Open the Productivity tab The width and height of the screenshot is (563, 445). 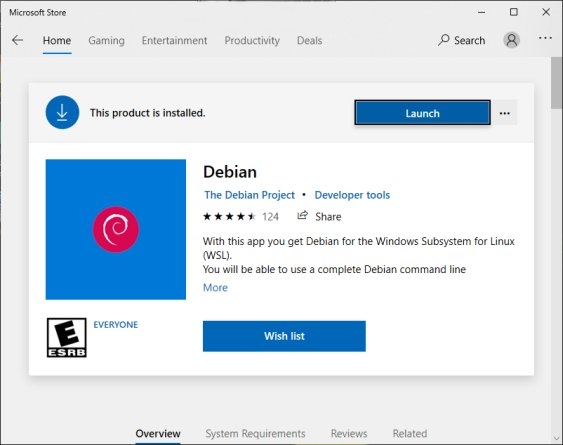coord(252,41)
